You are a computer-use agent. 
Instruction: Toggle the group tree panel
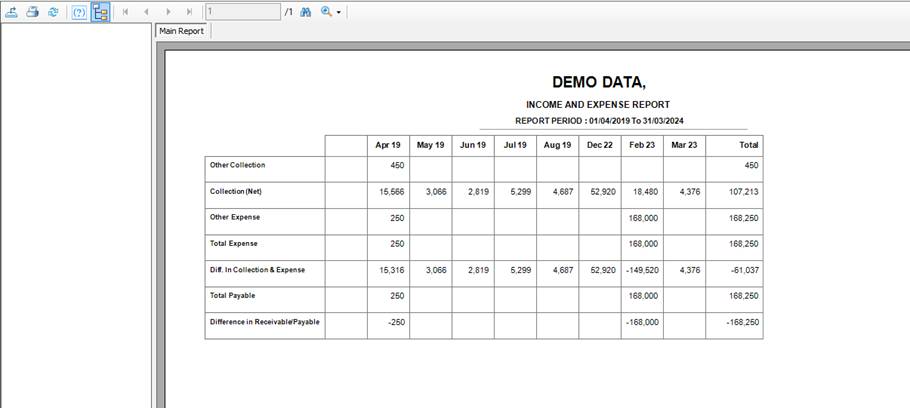pos(100,12)
